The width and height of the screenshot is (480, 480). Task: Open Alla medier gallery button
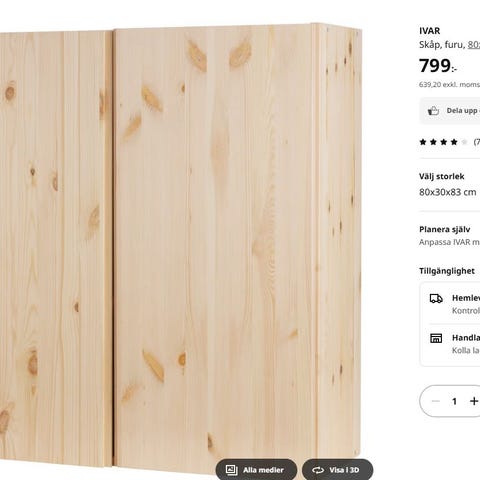(256, 469)
